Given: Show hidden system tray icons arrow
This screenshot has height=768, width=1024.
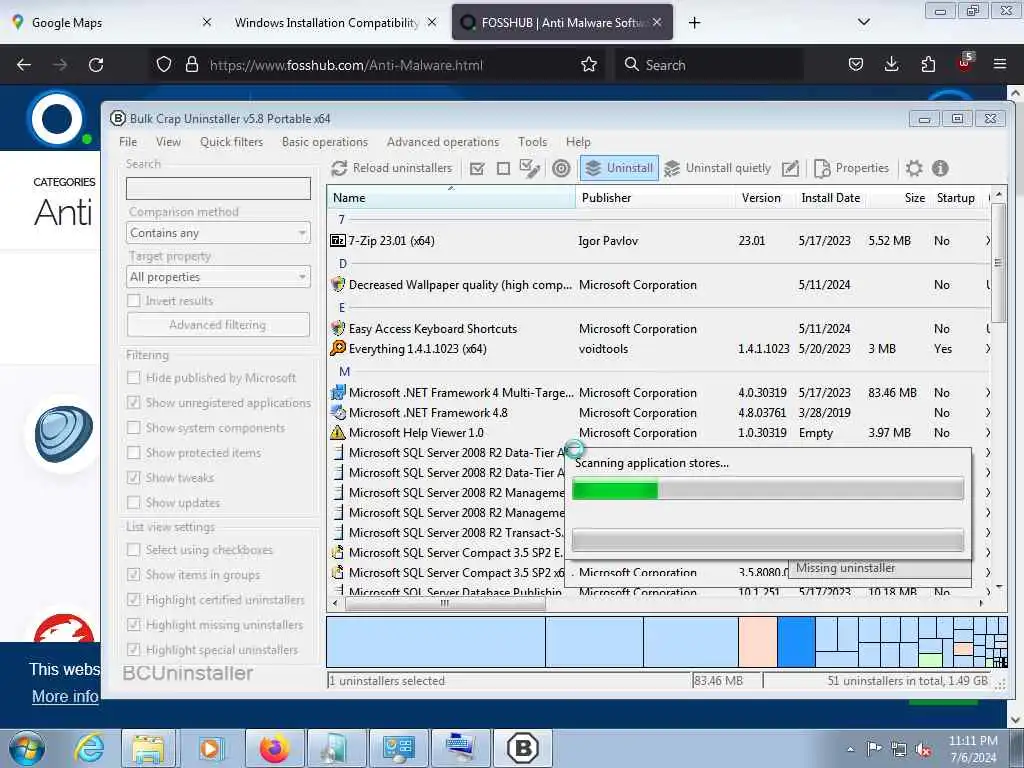Looking at the screenshot, I should click(850, 749).
